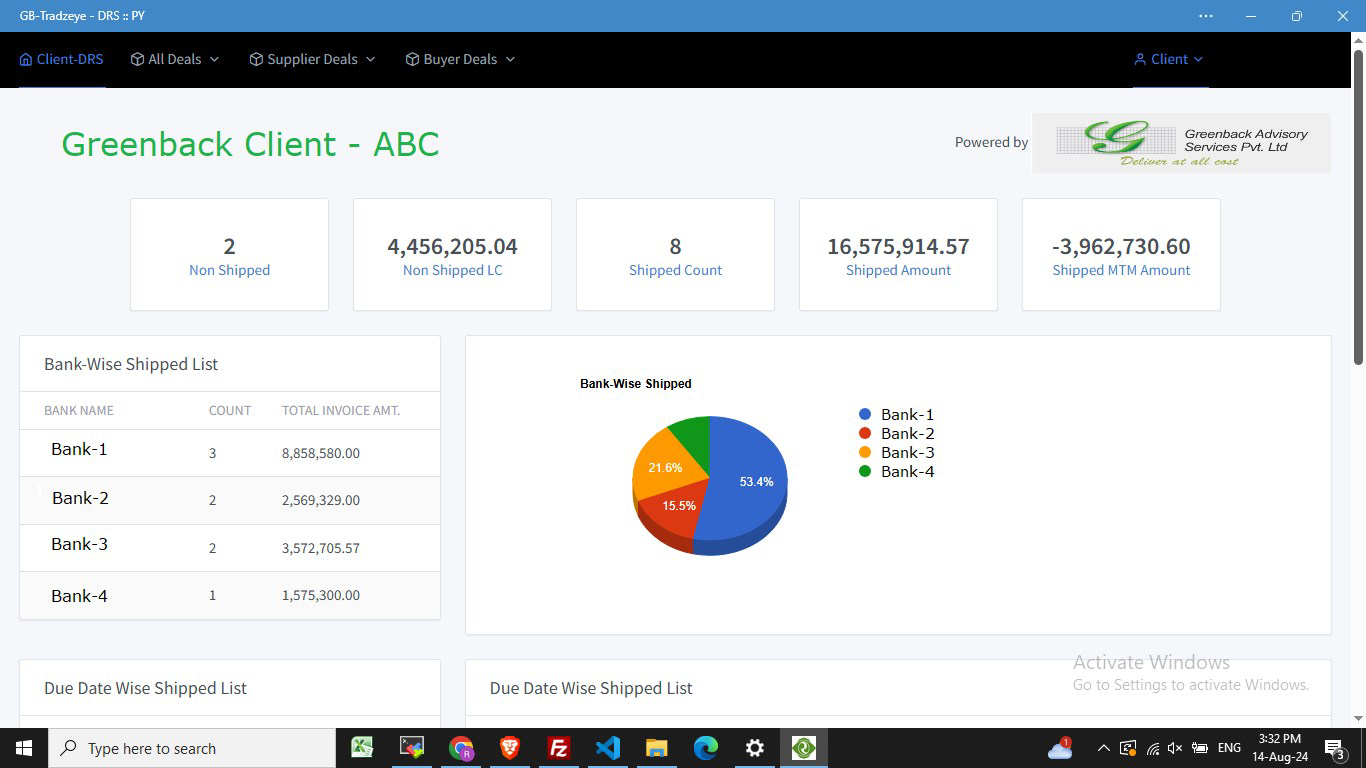Click the battery tray icon
Screen dimensions: 1366x768
point(1199,748)
